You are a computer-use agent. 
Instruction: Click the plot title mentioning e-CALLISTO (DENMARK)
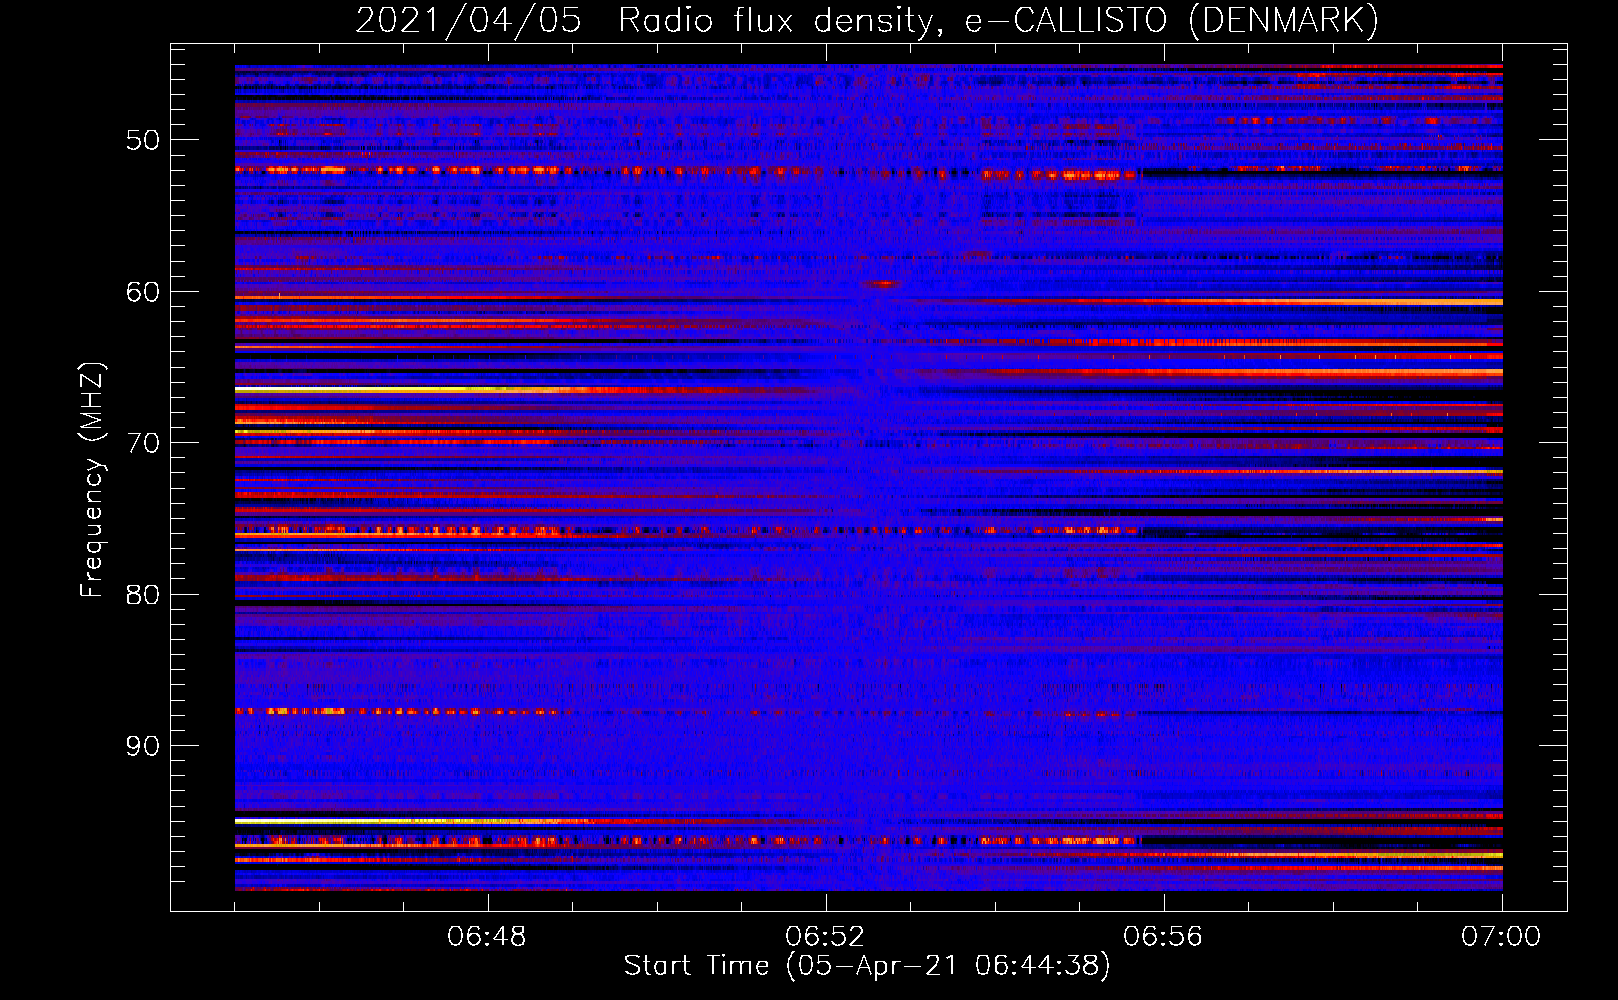pos(867,21)
